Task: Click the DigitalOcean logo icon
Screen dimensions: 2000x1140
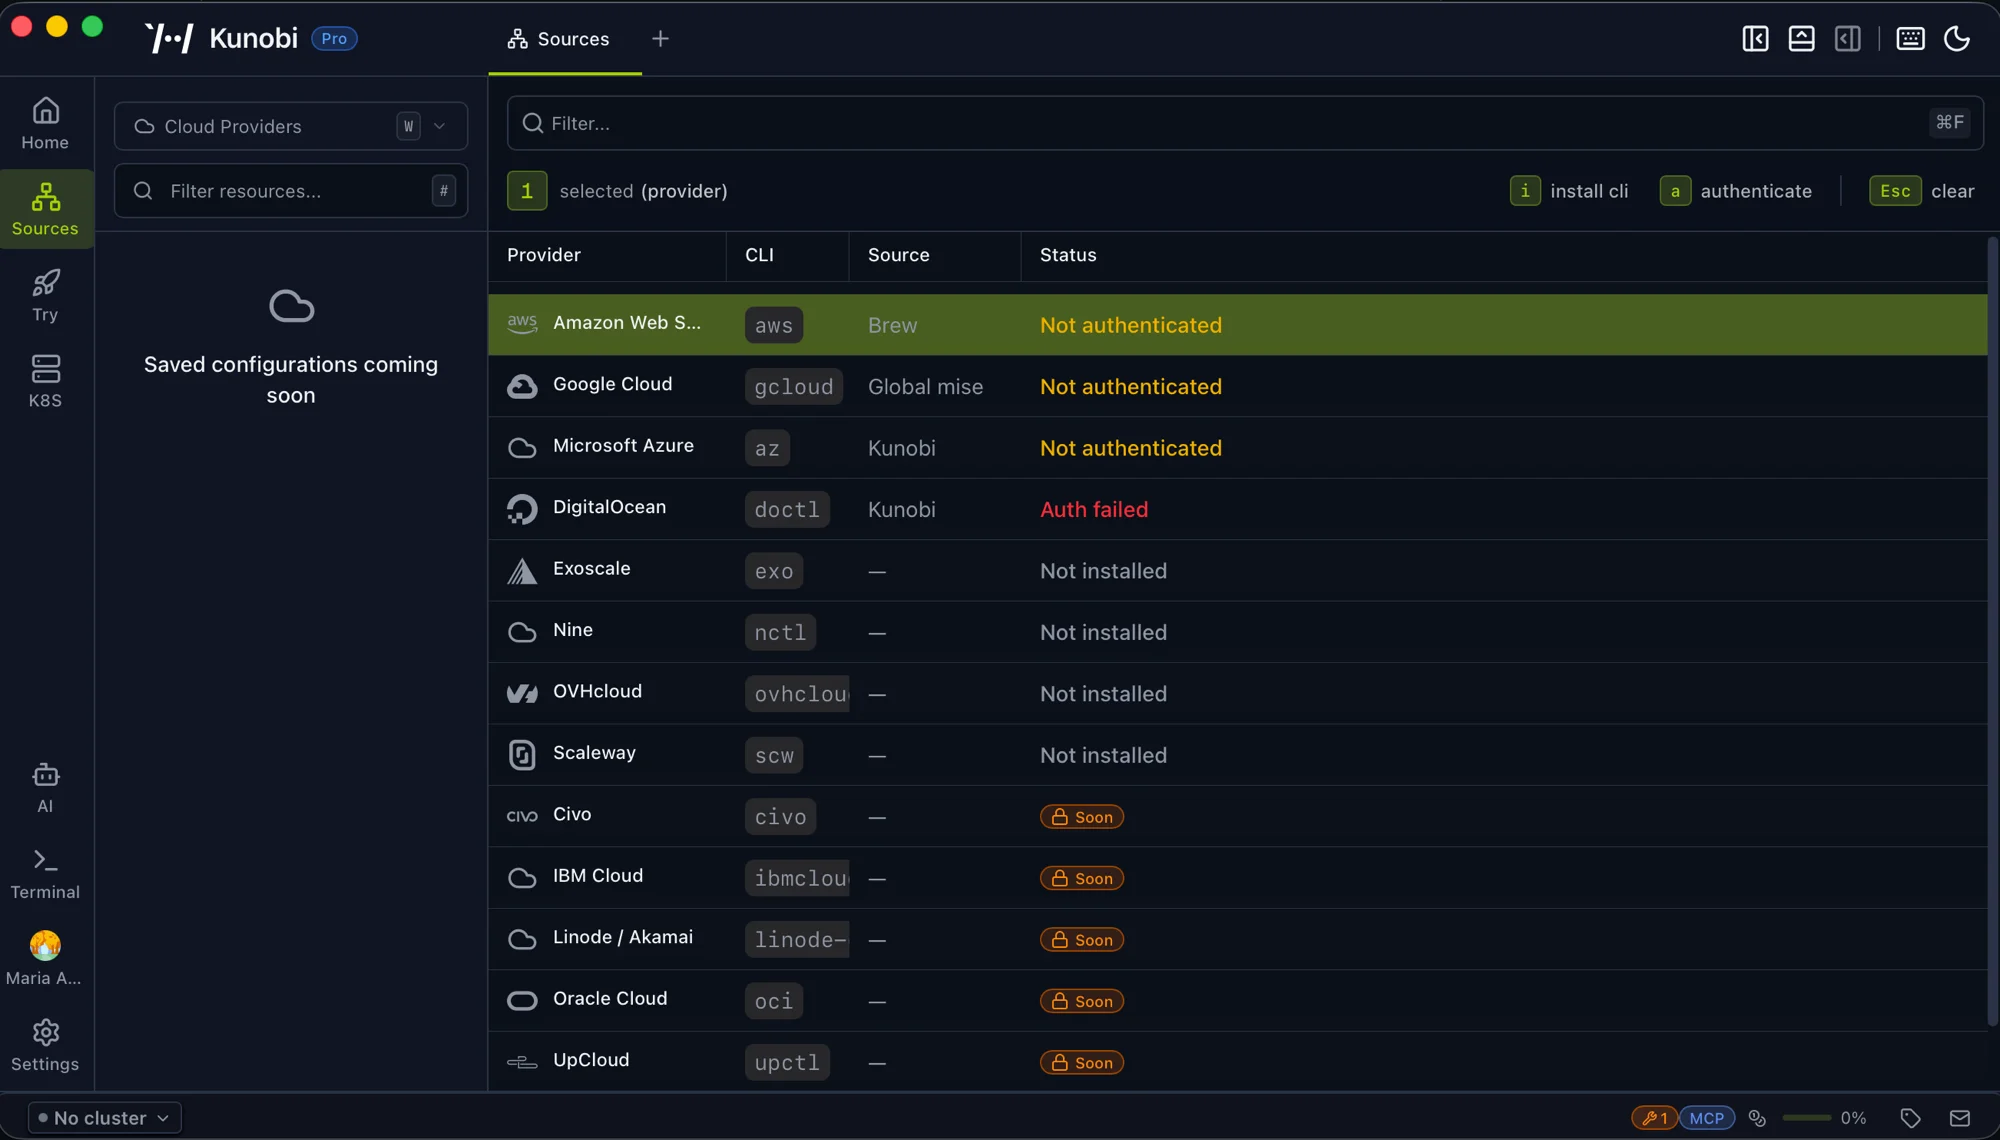Action: pyautogui.click(x=522, y=509)
